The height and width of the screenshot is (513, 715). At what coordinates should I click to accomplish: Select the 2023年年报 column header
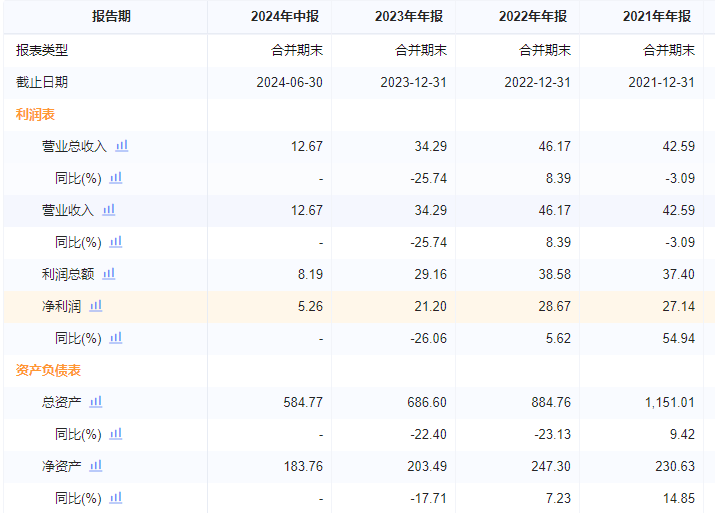pyautogui.click(x=410, y=17)
